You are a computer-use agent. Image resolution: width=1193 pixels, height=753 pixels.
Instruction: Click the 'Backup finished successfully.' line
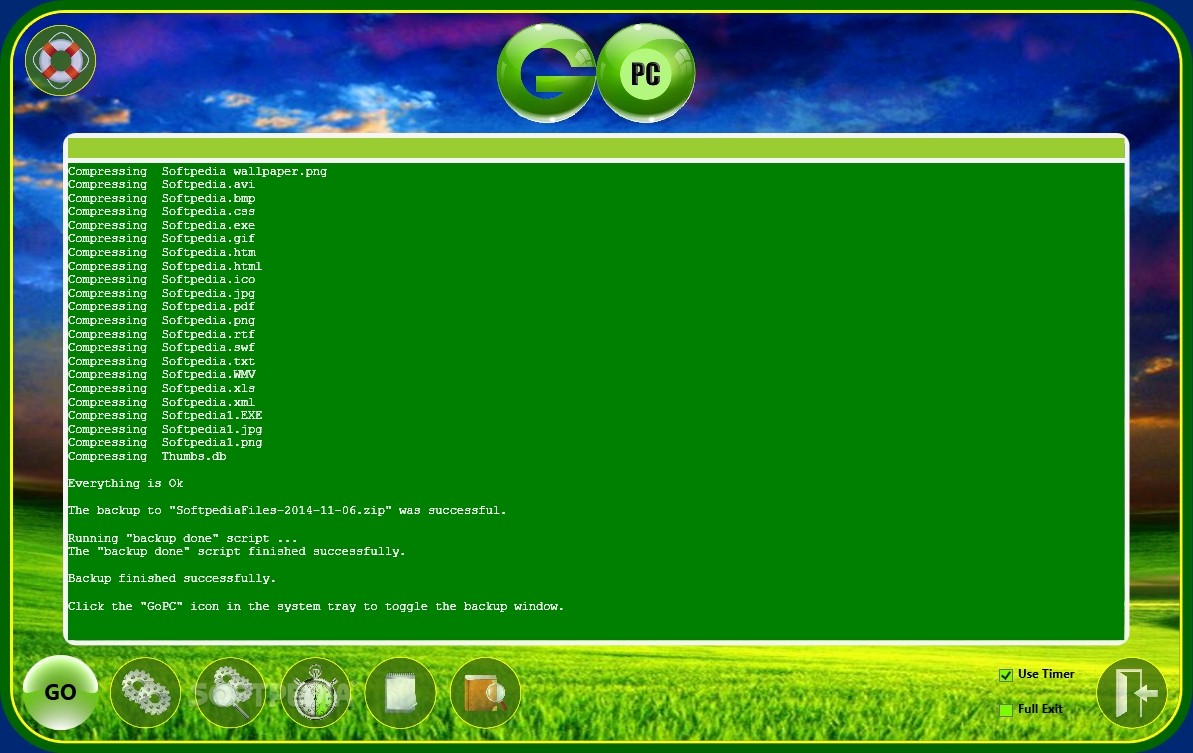click(x=172, y=579)
